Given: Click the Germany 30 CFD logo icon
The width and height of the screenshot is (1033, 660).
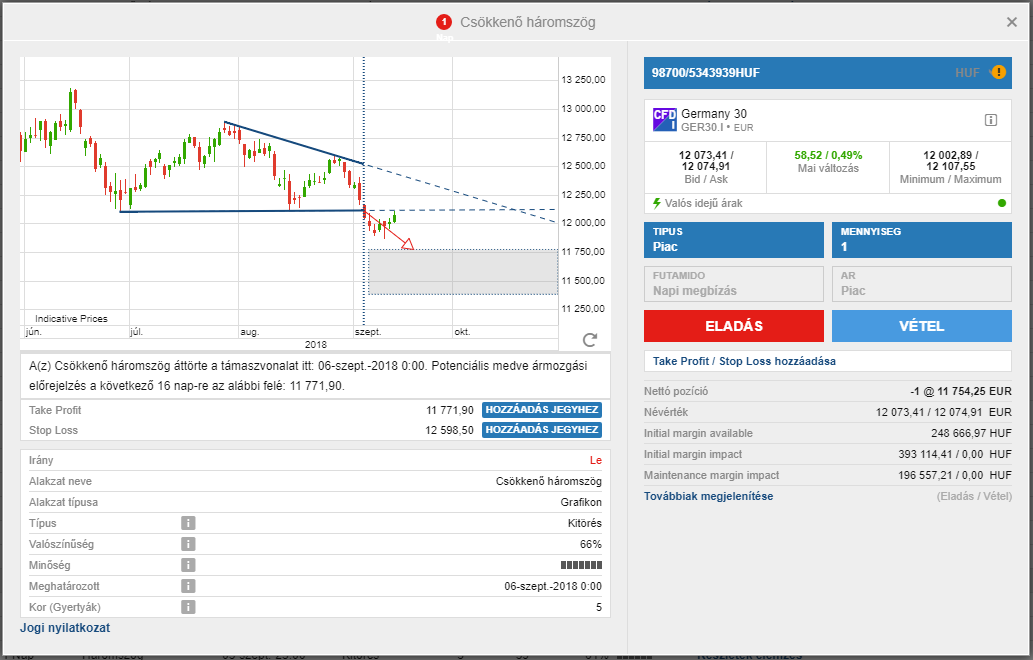Looking at the screenshot, I should [664, 120].
